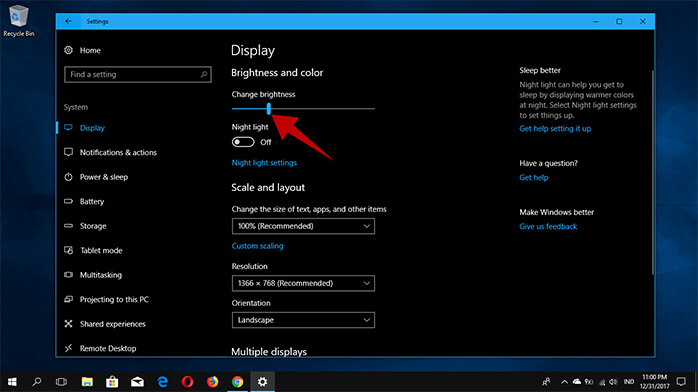
Task: Click the Multitasking icon
Action: [x=68, y=275]
